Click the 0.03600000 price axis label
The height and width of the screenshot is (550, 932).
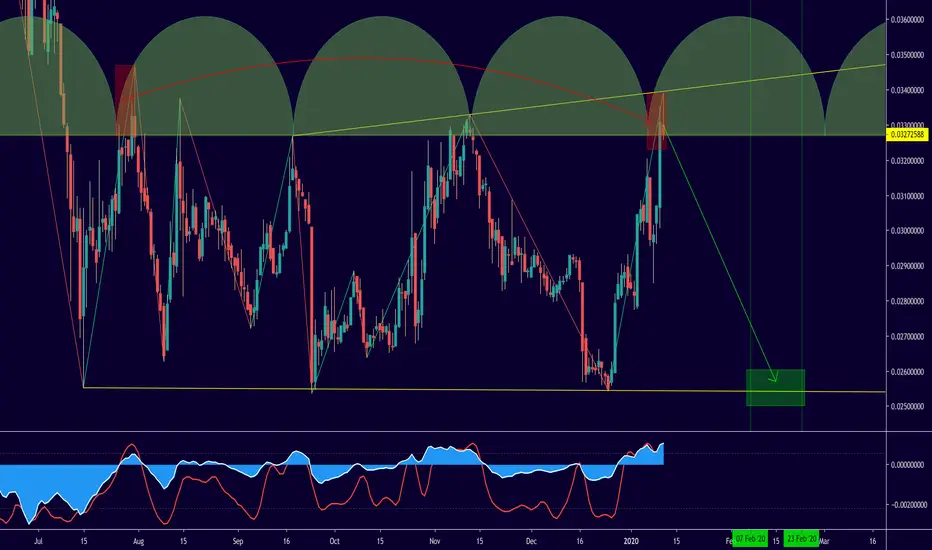click(x=907, y=20)
